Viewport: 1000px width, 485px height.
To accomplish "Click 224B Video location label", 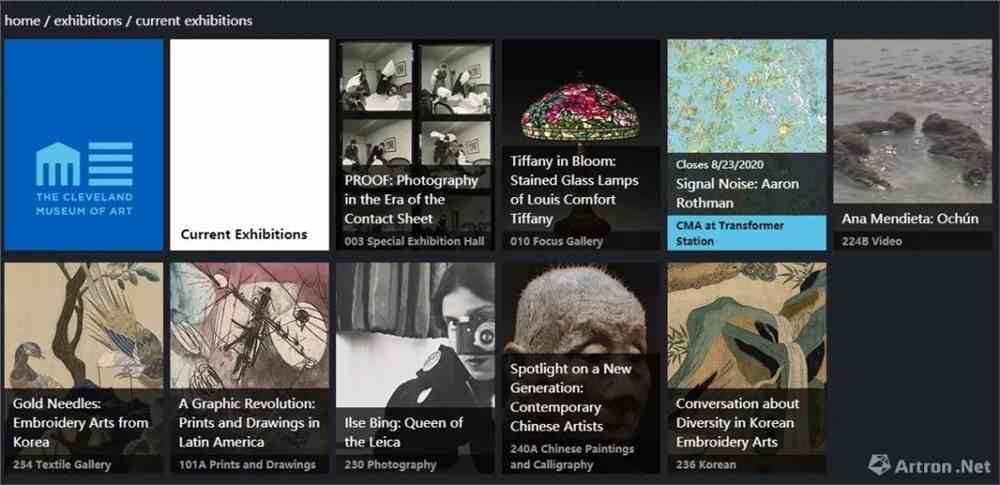I will coord(872,242).
